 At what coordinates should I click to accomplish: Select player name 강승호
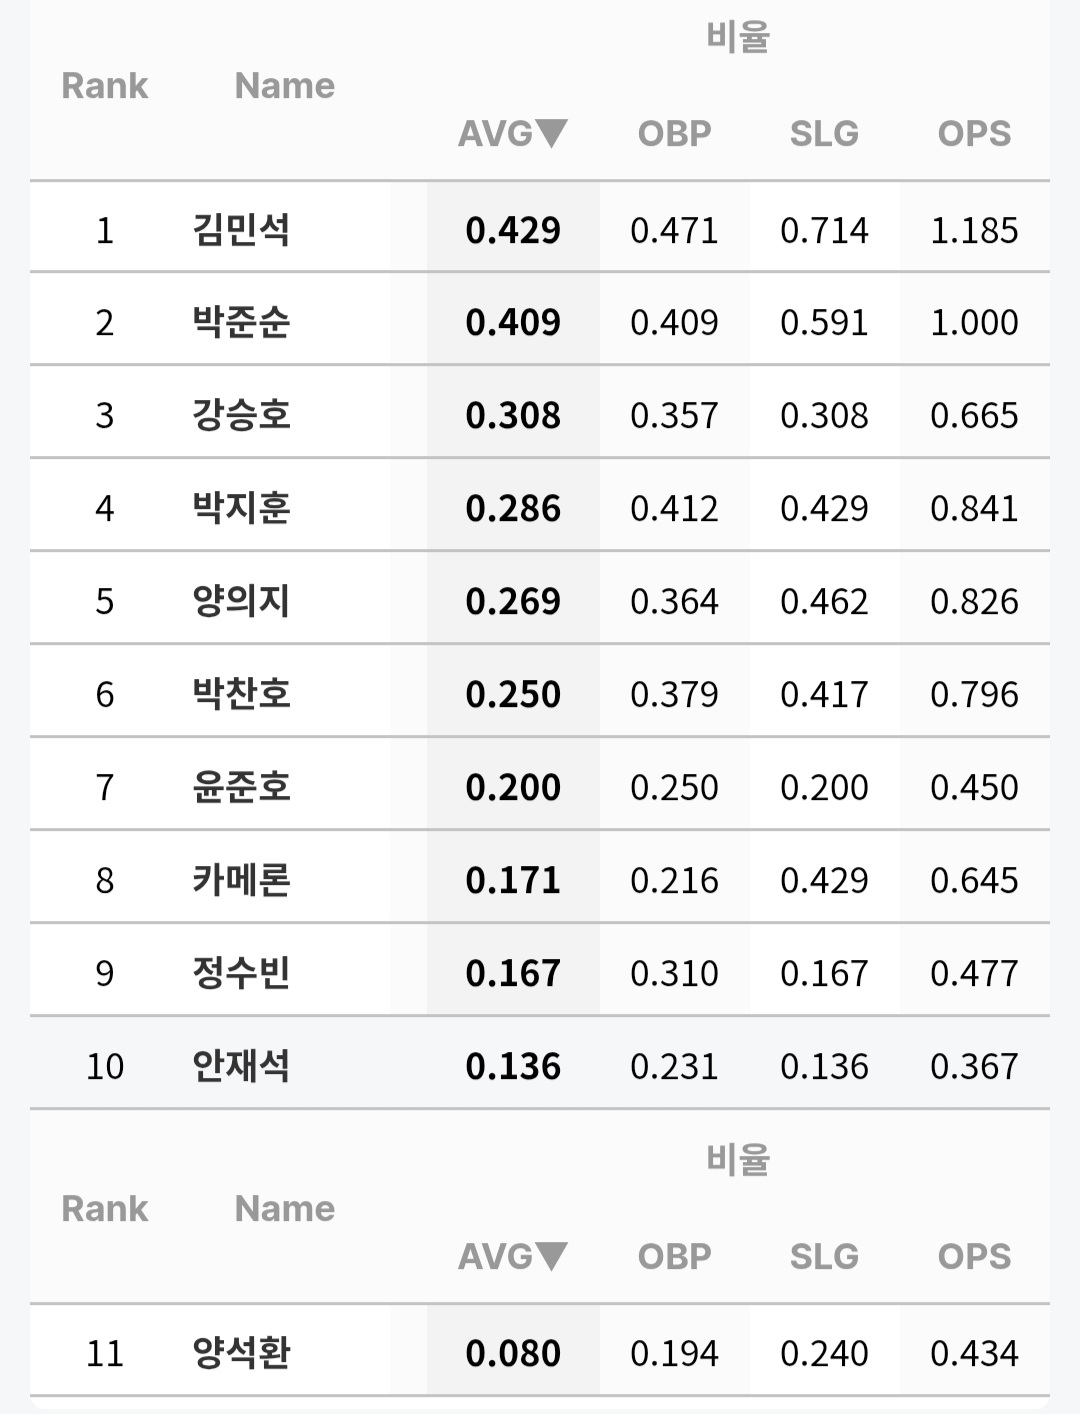click(241, 415)
